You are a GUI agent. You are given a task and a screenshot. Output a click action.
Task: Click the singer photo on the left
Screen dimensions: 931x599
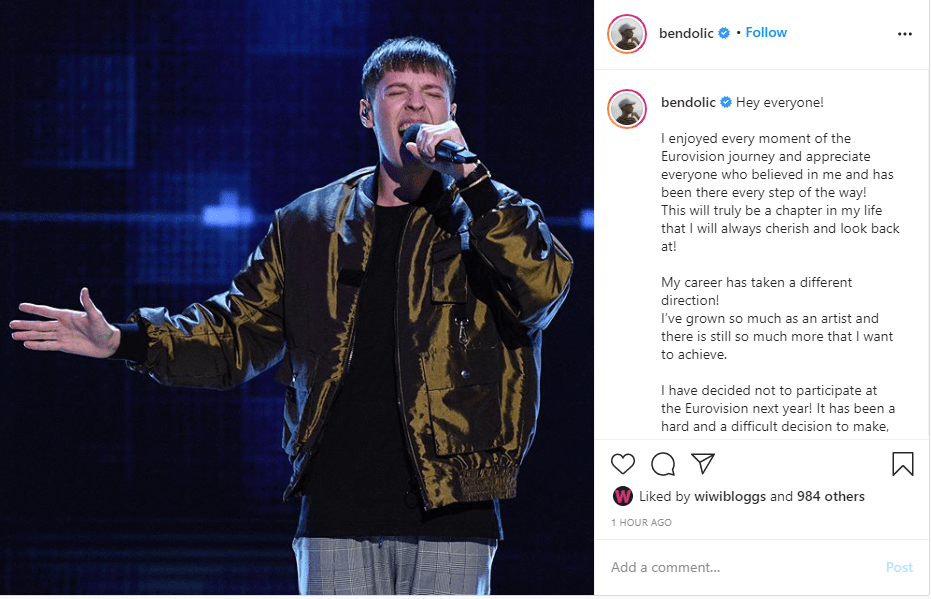(297, 297)
